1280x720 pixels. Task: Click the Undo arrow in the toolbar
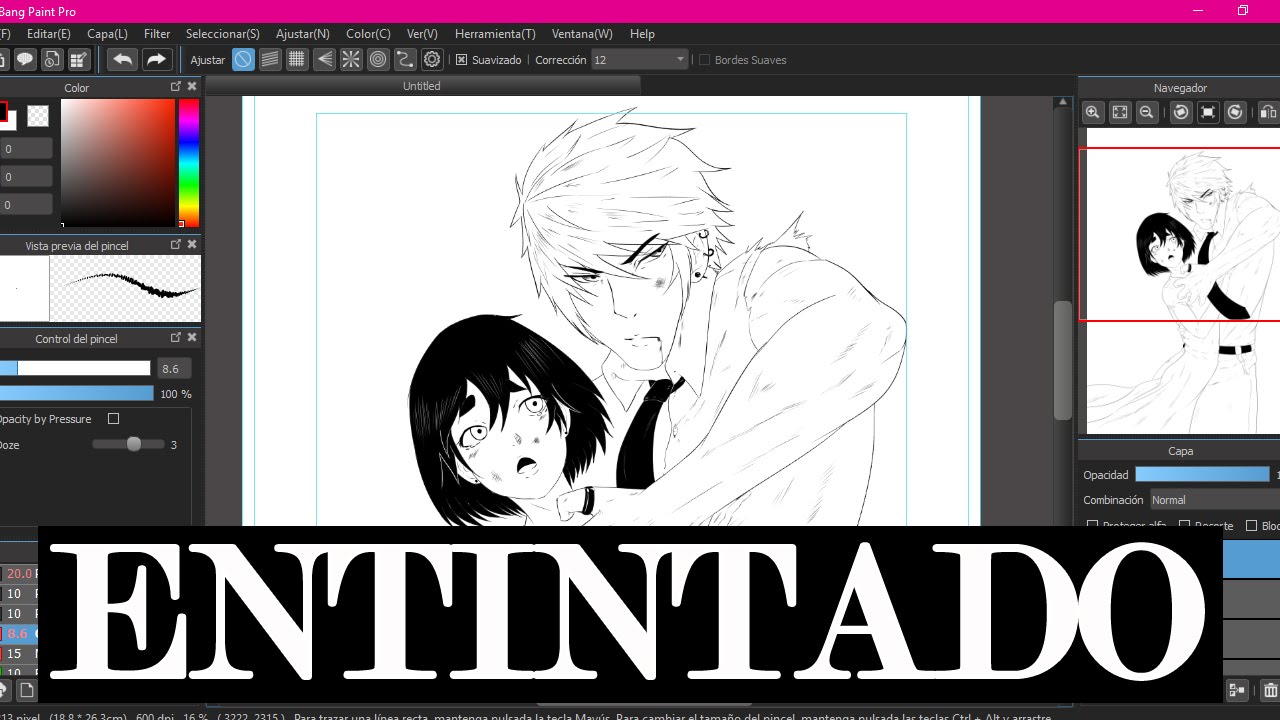pos(122,59)
